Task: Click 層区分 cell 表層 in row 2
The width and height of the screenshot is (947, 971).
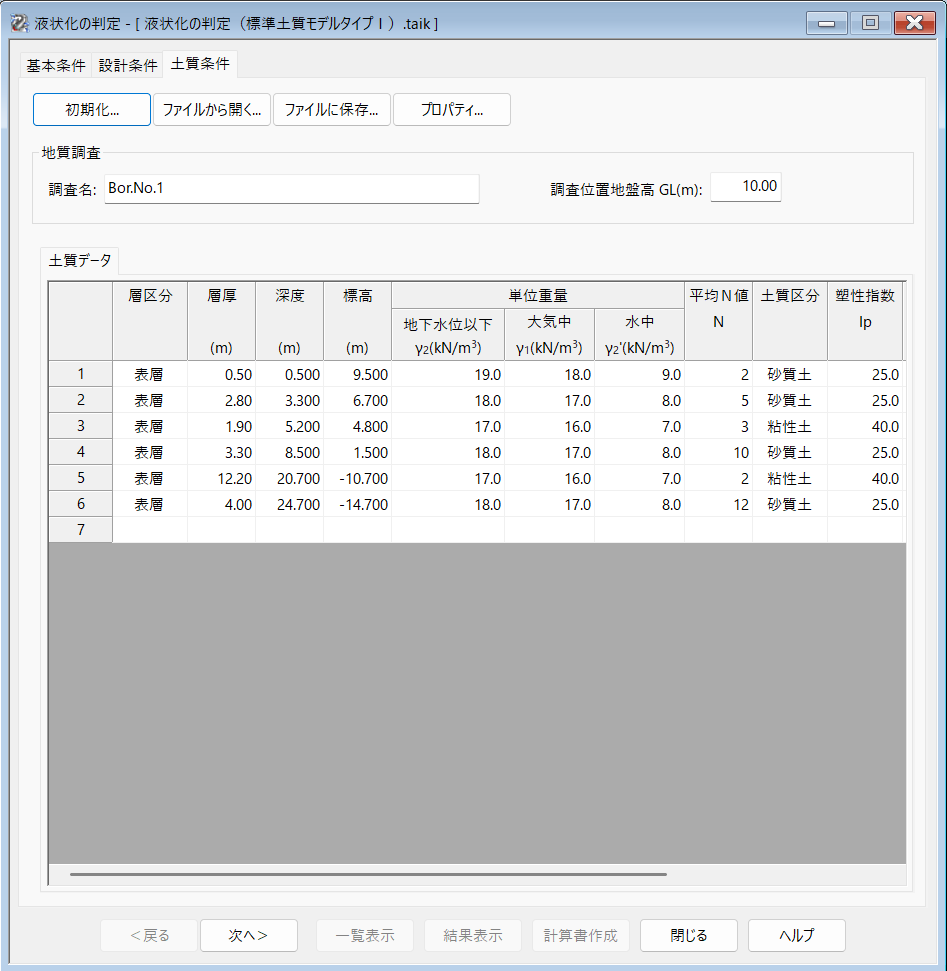Action: pyautogui.click(x=149, y=400)
